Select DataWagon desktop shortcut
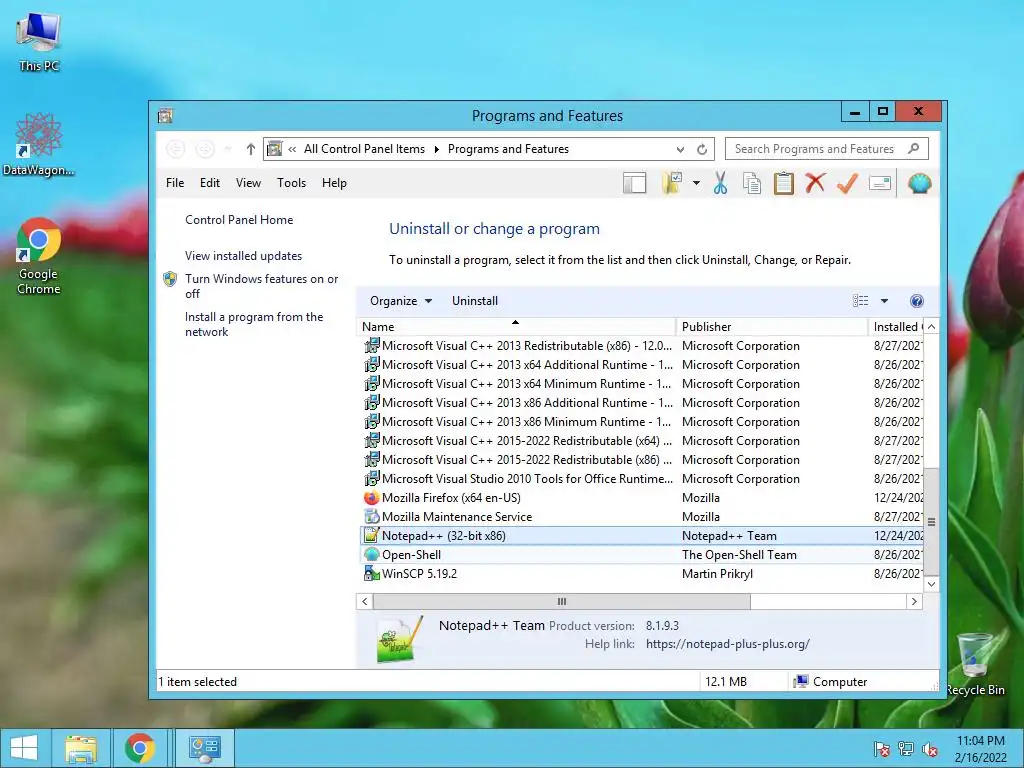1024x768 pixels. click(39, 145)
